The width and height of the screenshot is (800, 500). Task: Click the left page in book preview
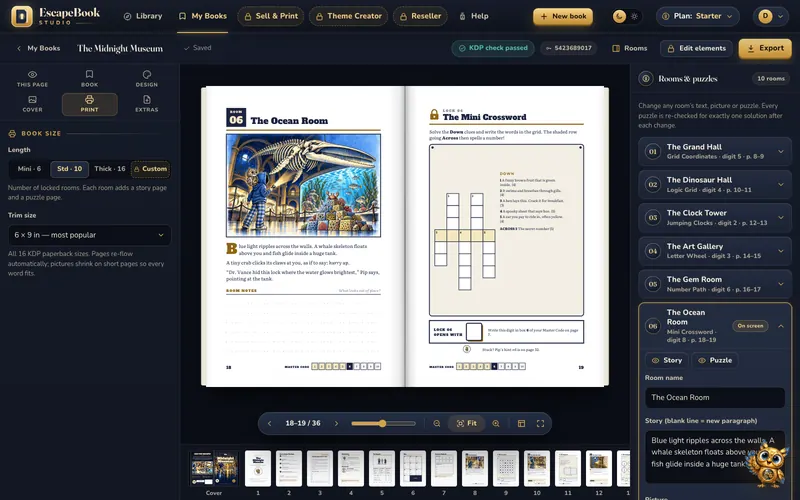click(x=304, y=236)
